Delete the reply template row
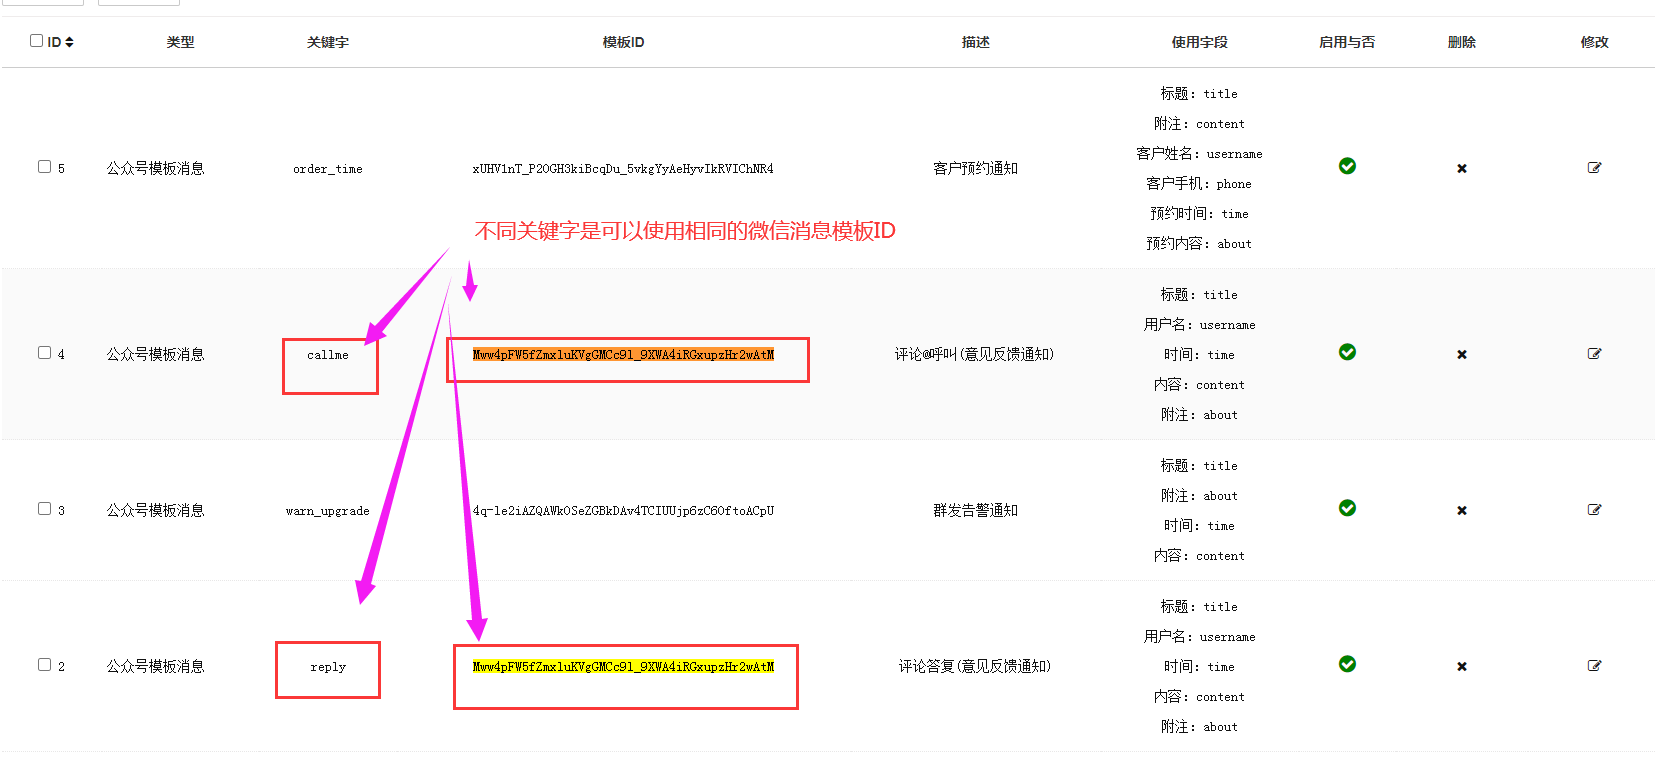 point(1462,667)
